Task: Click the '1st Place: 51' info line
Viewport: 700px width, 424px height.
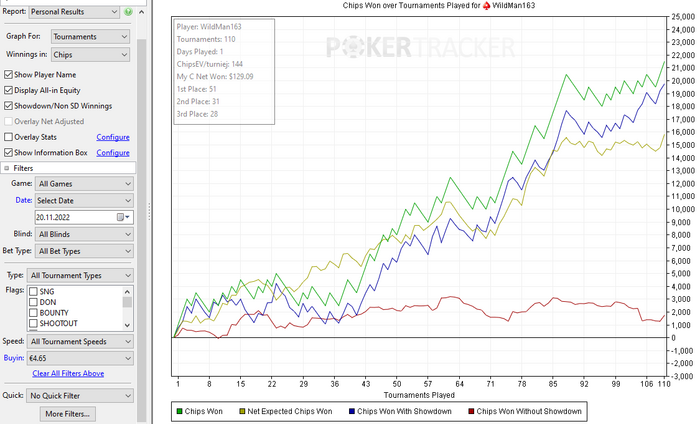Action: 196,89
